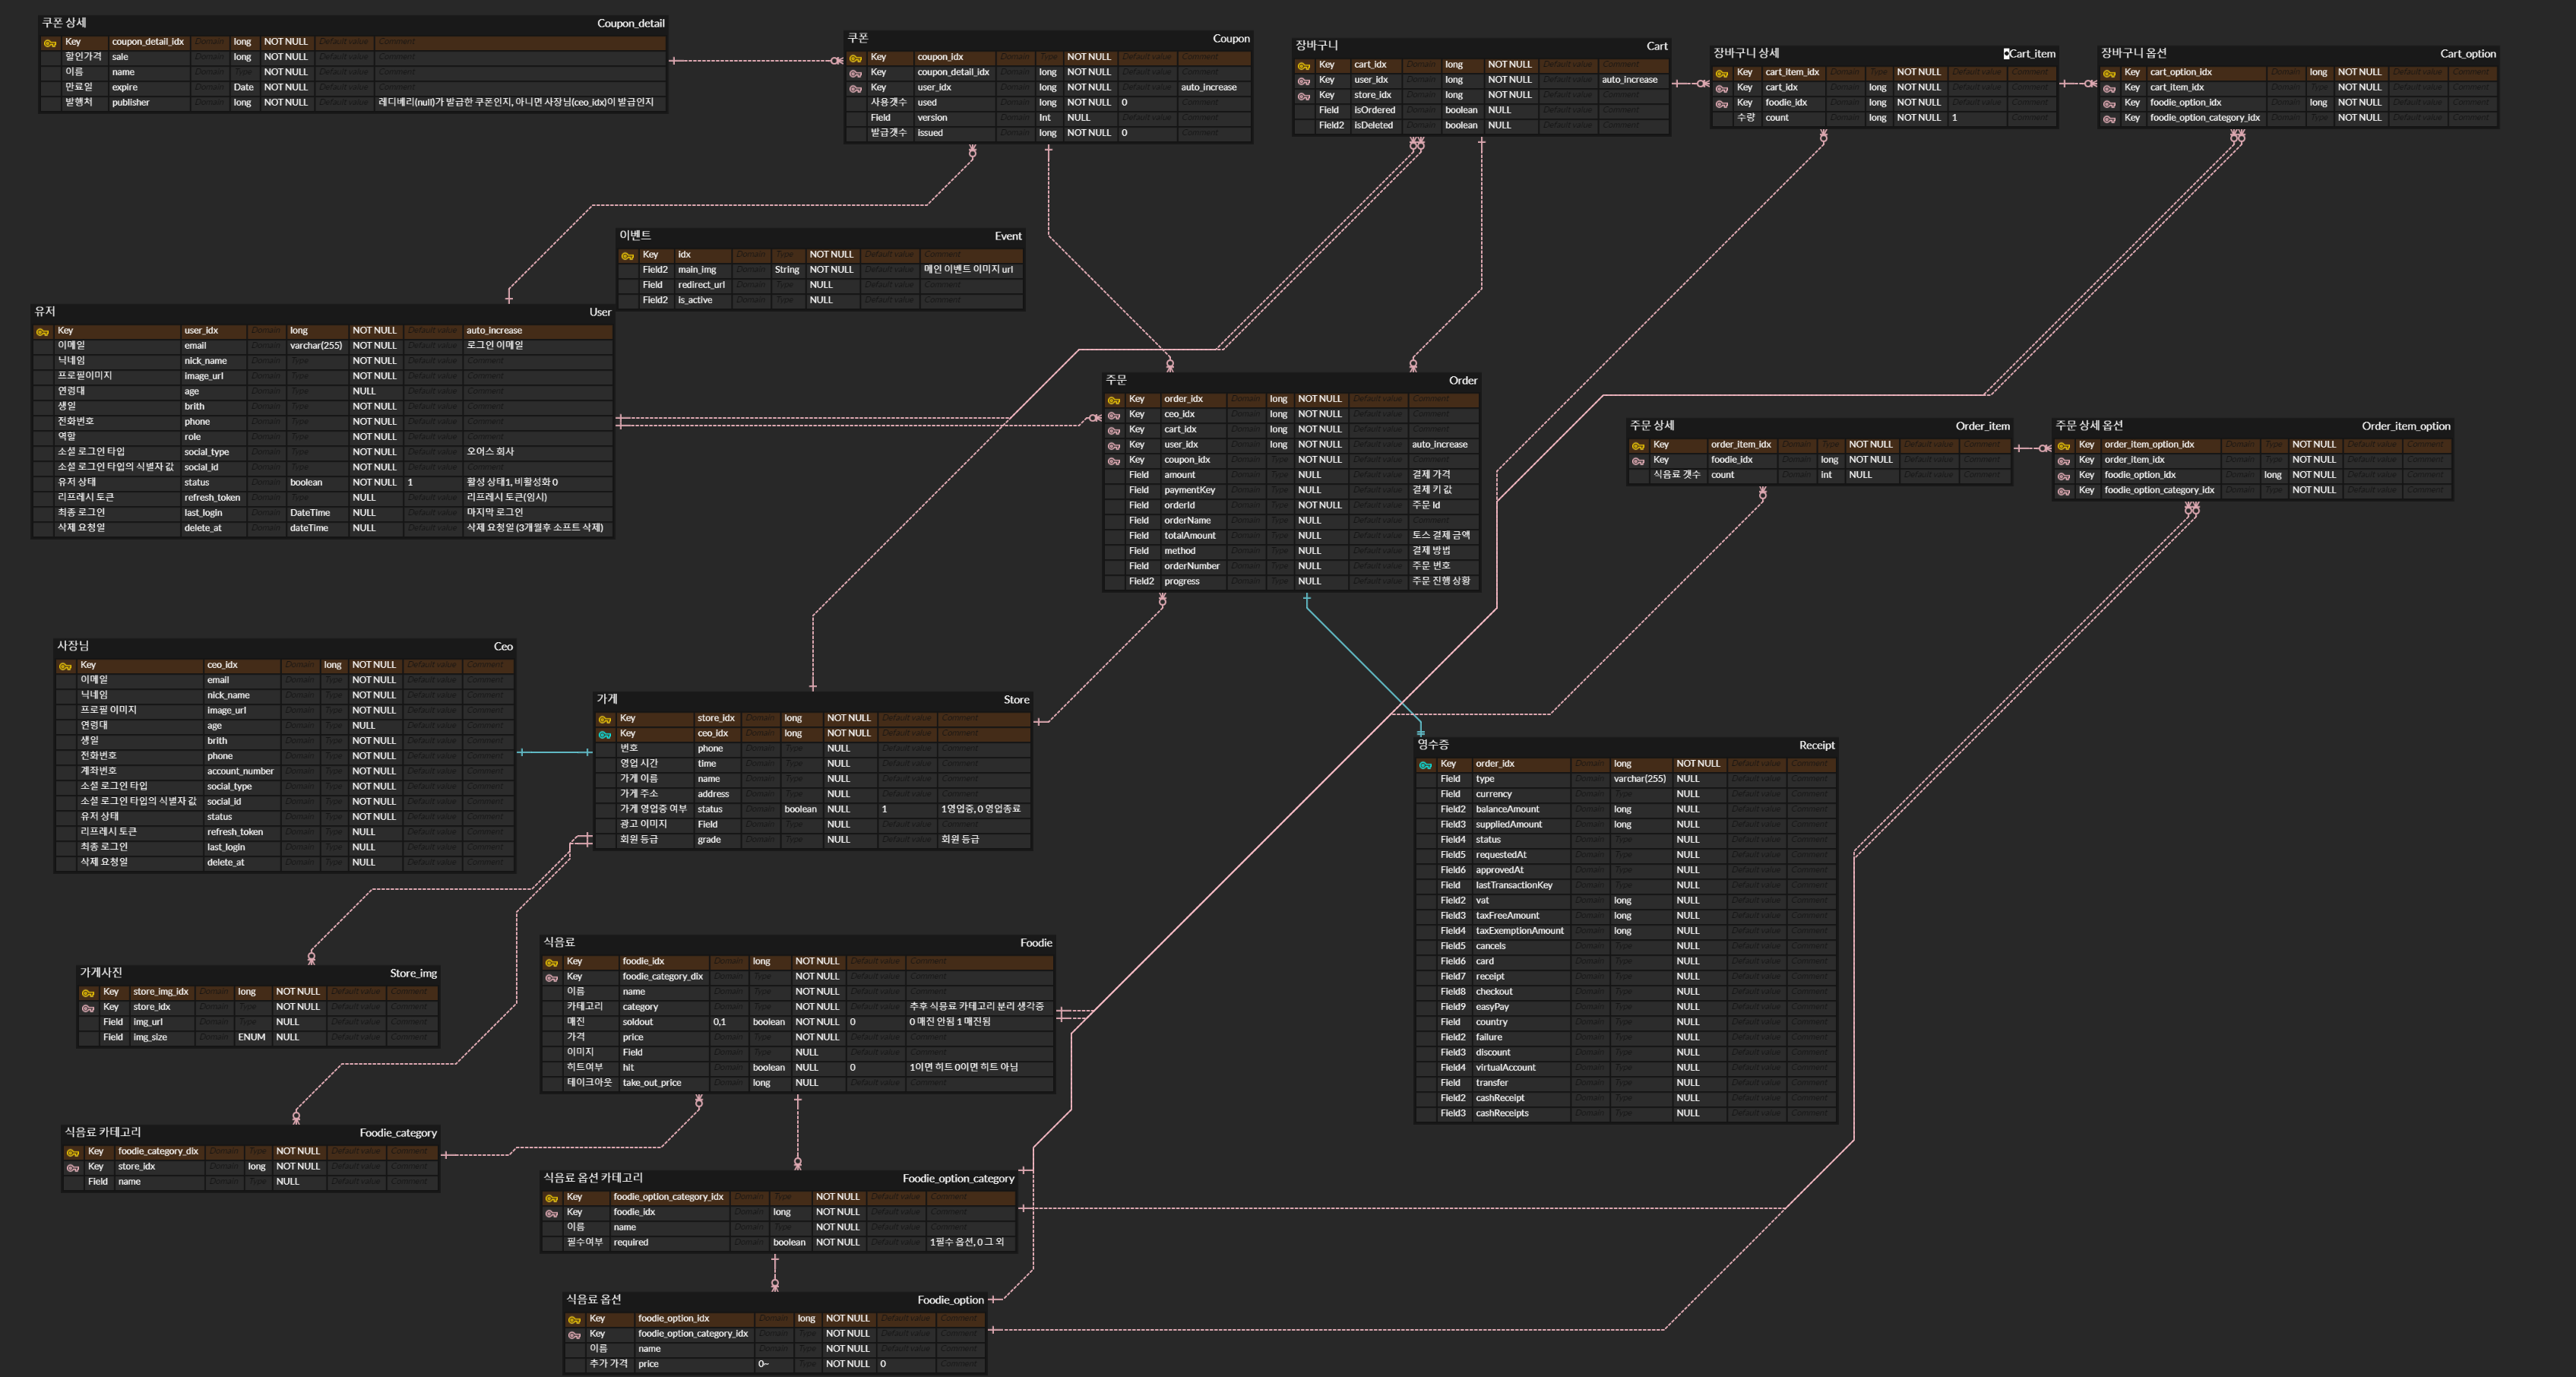Image resolution: width=2576 pixels, height=1377 pixels.
Task: Toggle the NULL constraint on Store grade row
Action: click(838, 840)
